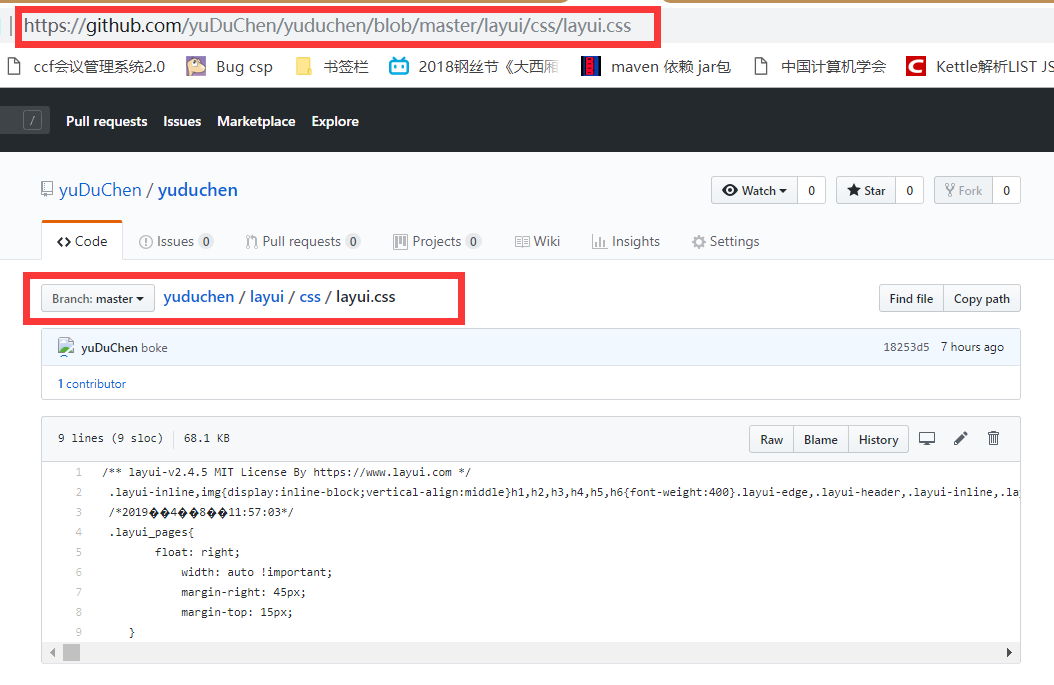Open Marketplace in header
1054x685 pixels.
(x=256, y=121)
